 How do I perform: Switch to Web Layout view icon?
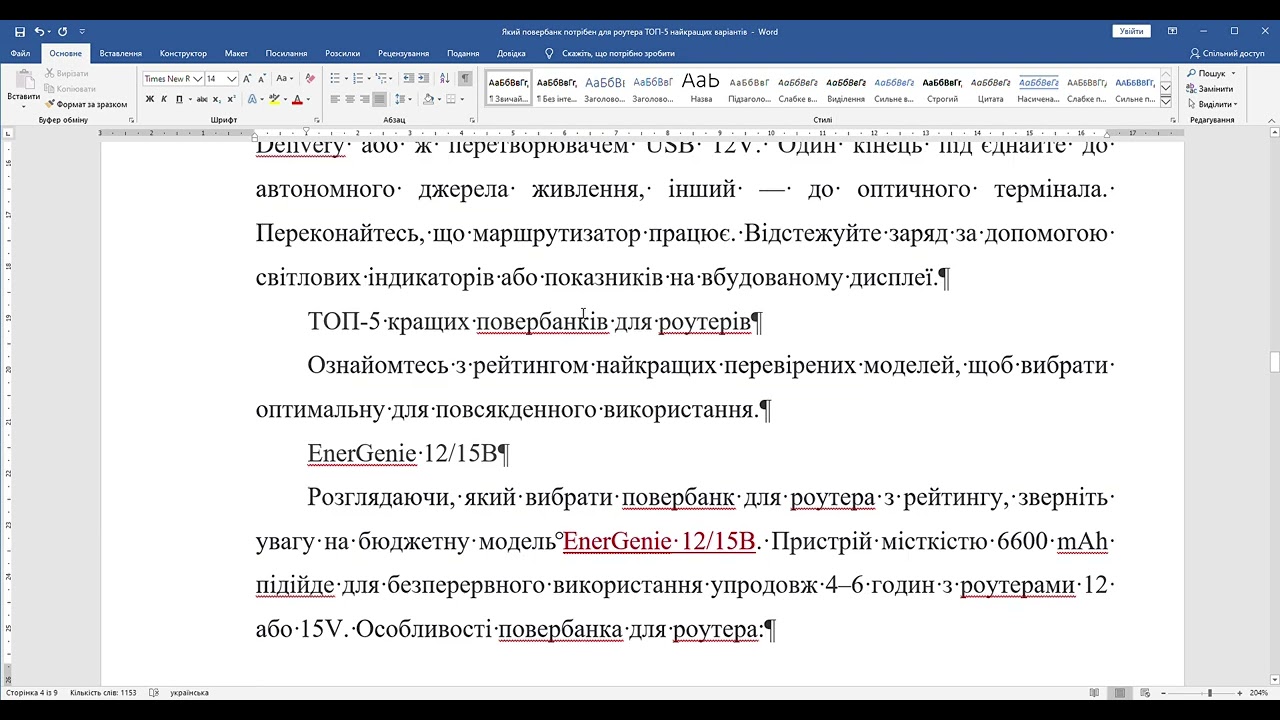tap(1145, 692)
